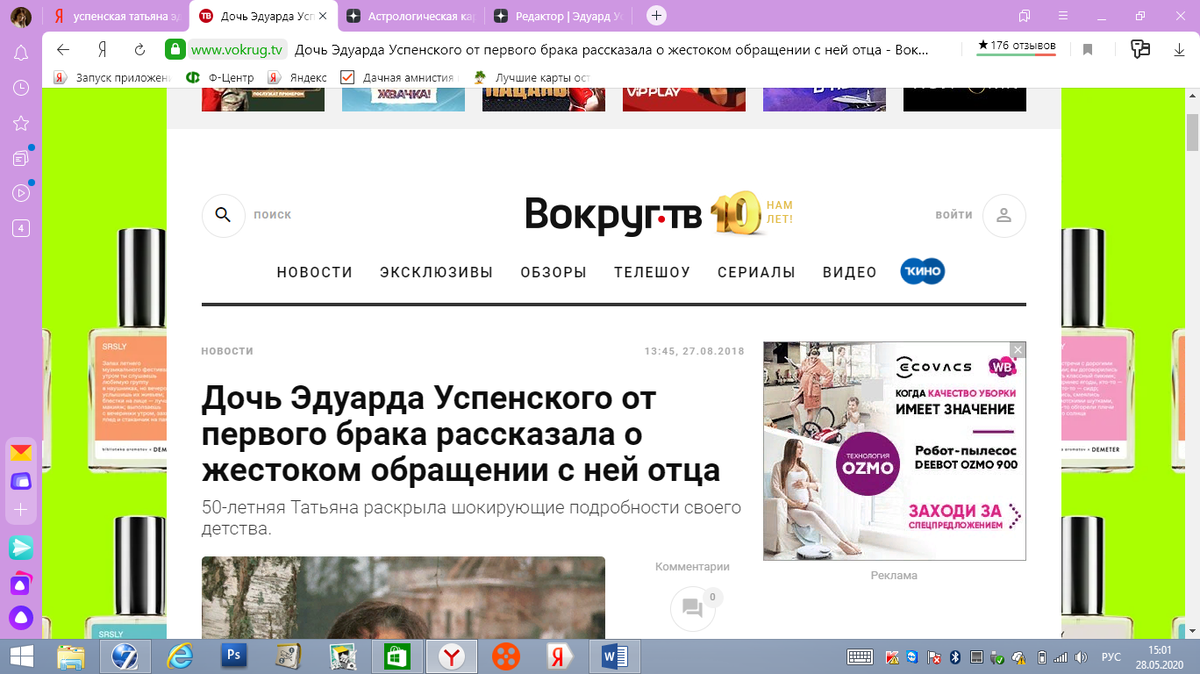Open ЭКСКЛЮЗИВЫ menu section
This screenshot has width=1200, height=674.
point(437,272)
